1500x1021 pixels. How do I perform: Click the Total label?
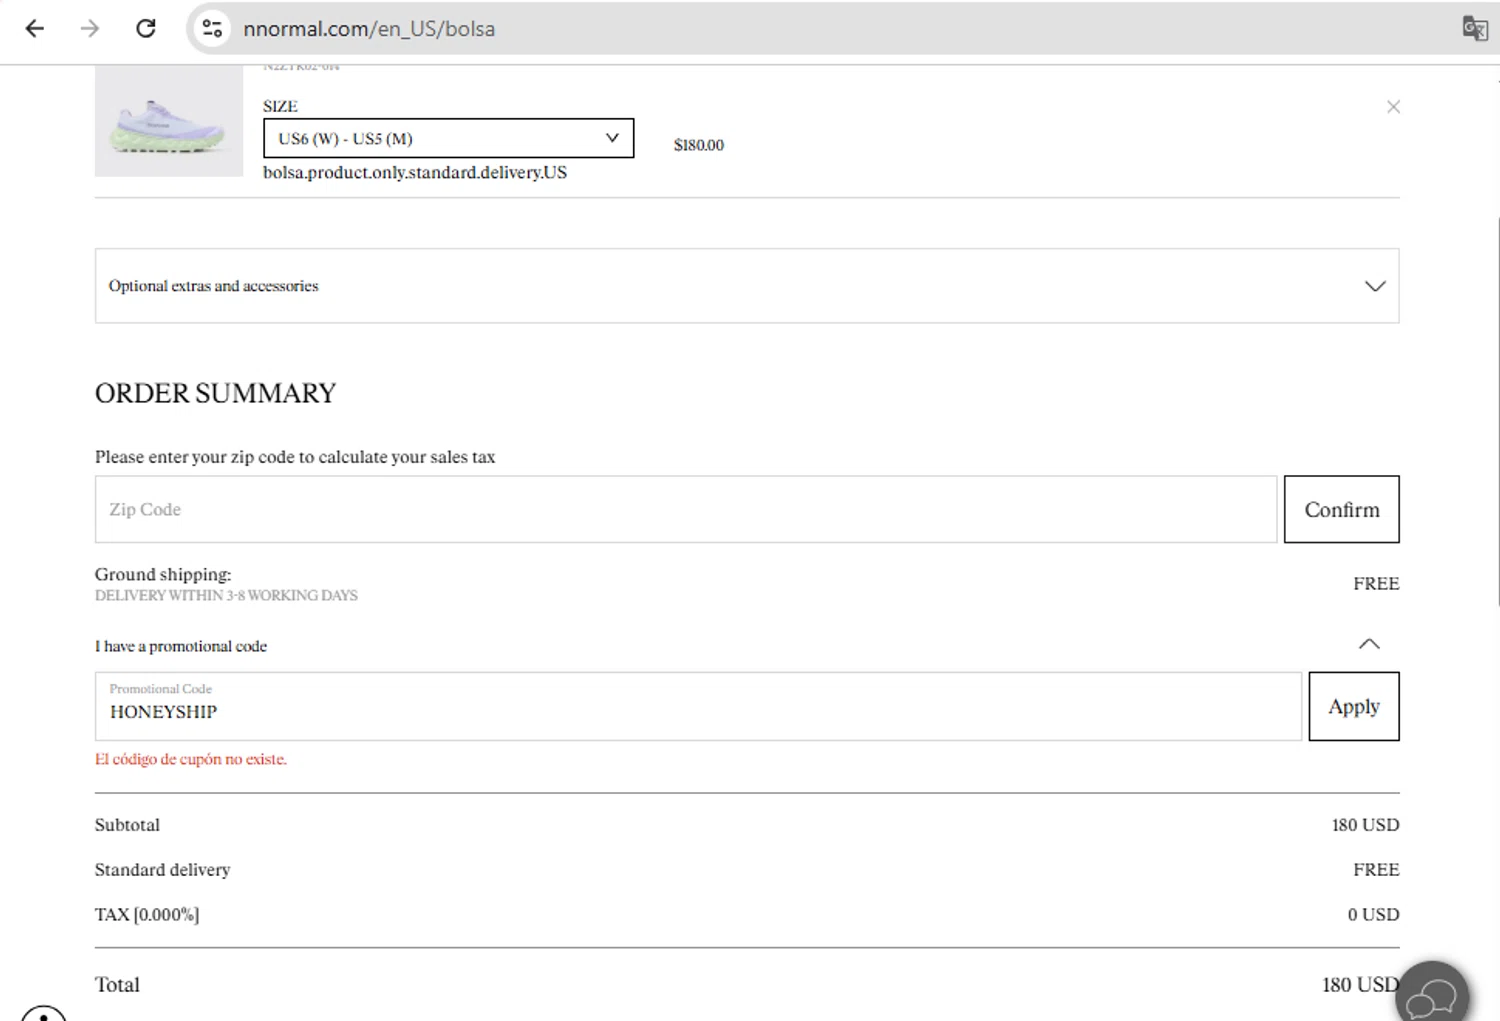[x=117, y=985]
